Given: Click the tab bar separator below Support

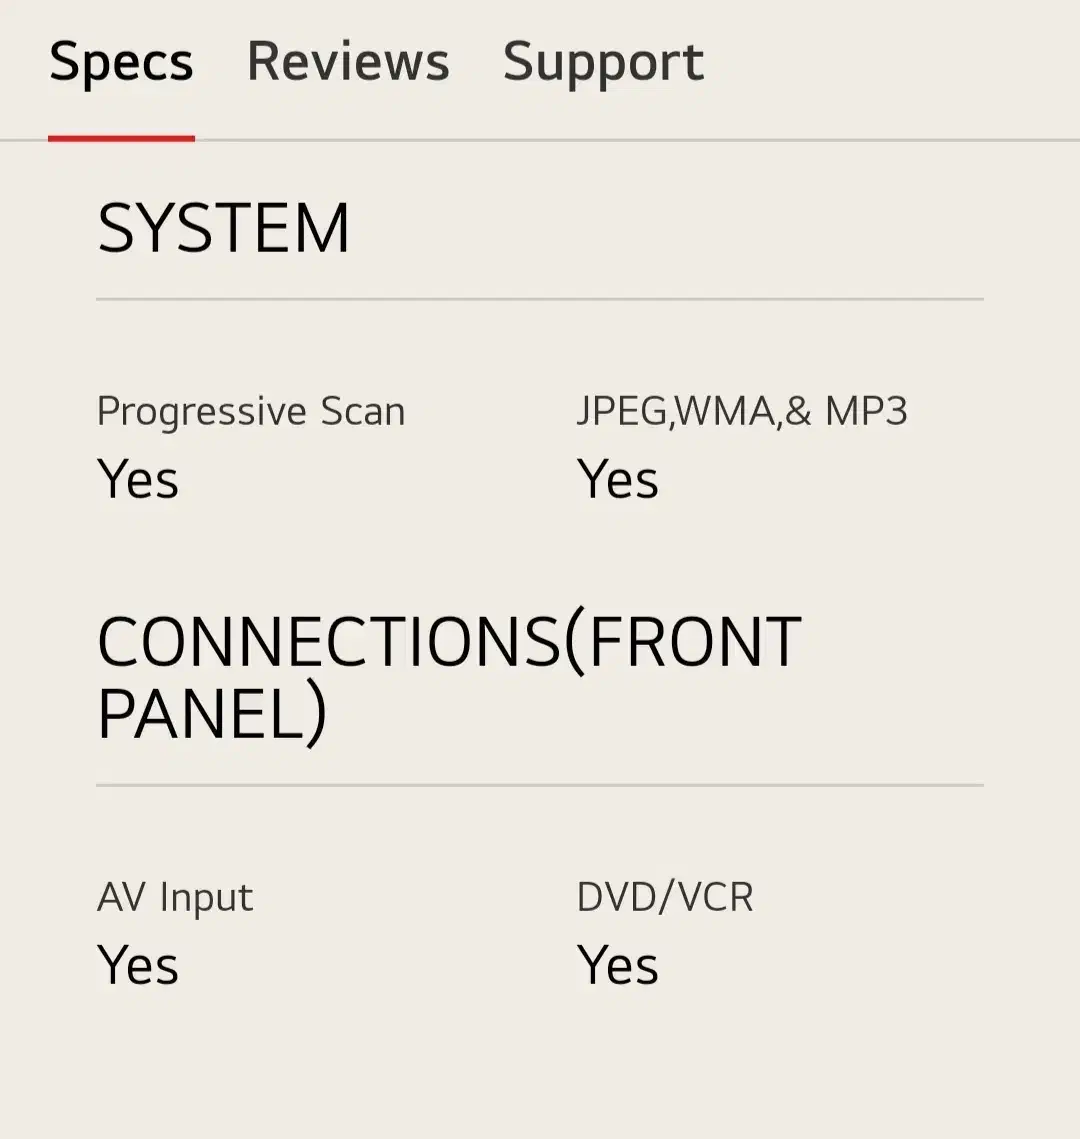Looking at the screenshot, I should pos(604,140).
